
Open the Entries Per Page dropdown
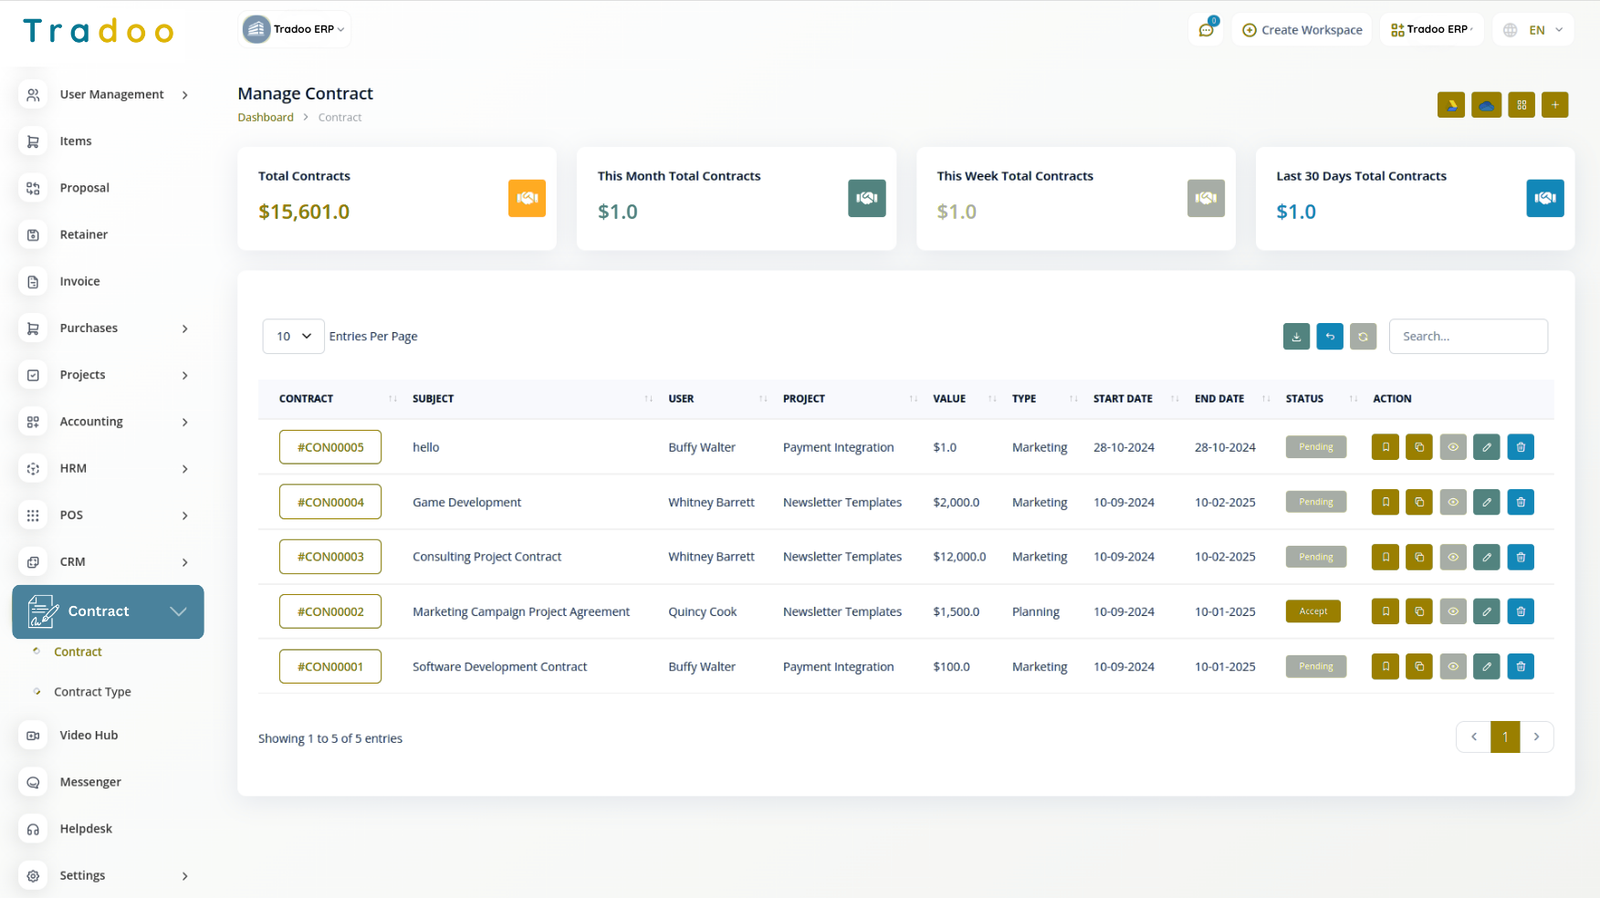pos(293,337)
